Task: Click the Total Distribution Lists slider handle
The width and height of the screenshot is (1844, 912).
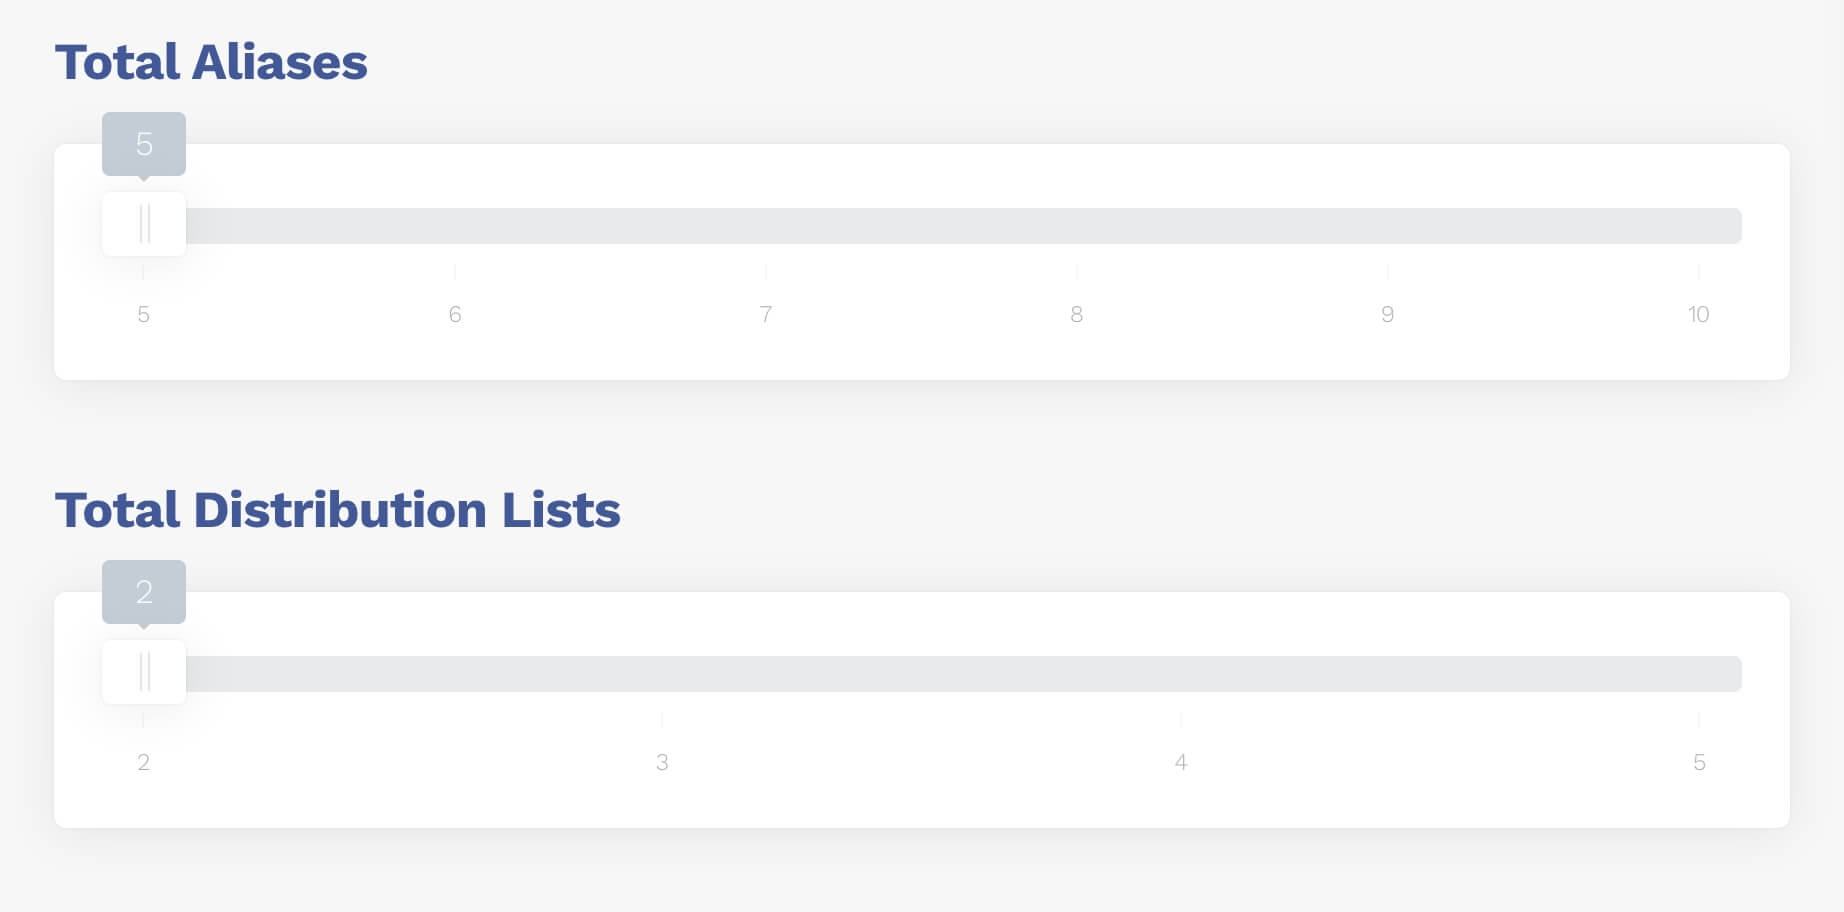Action: (144, 671)
